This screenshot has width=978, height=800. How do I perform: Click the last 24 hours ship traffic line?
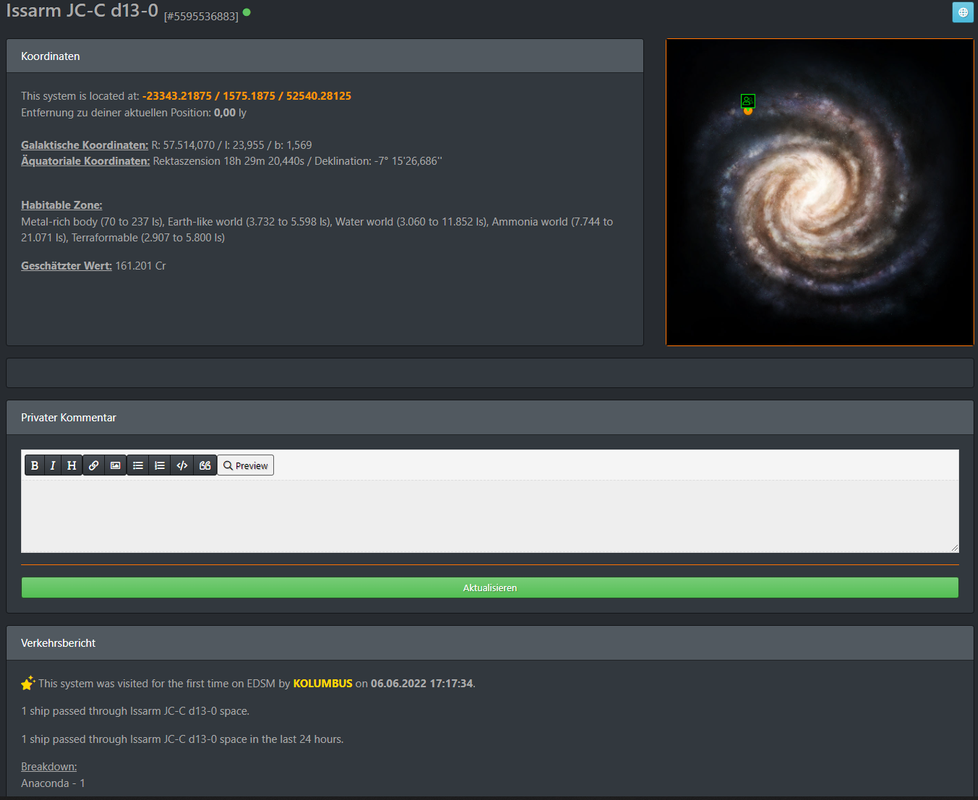point(182,740)
